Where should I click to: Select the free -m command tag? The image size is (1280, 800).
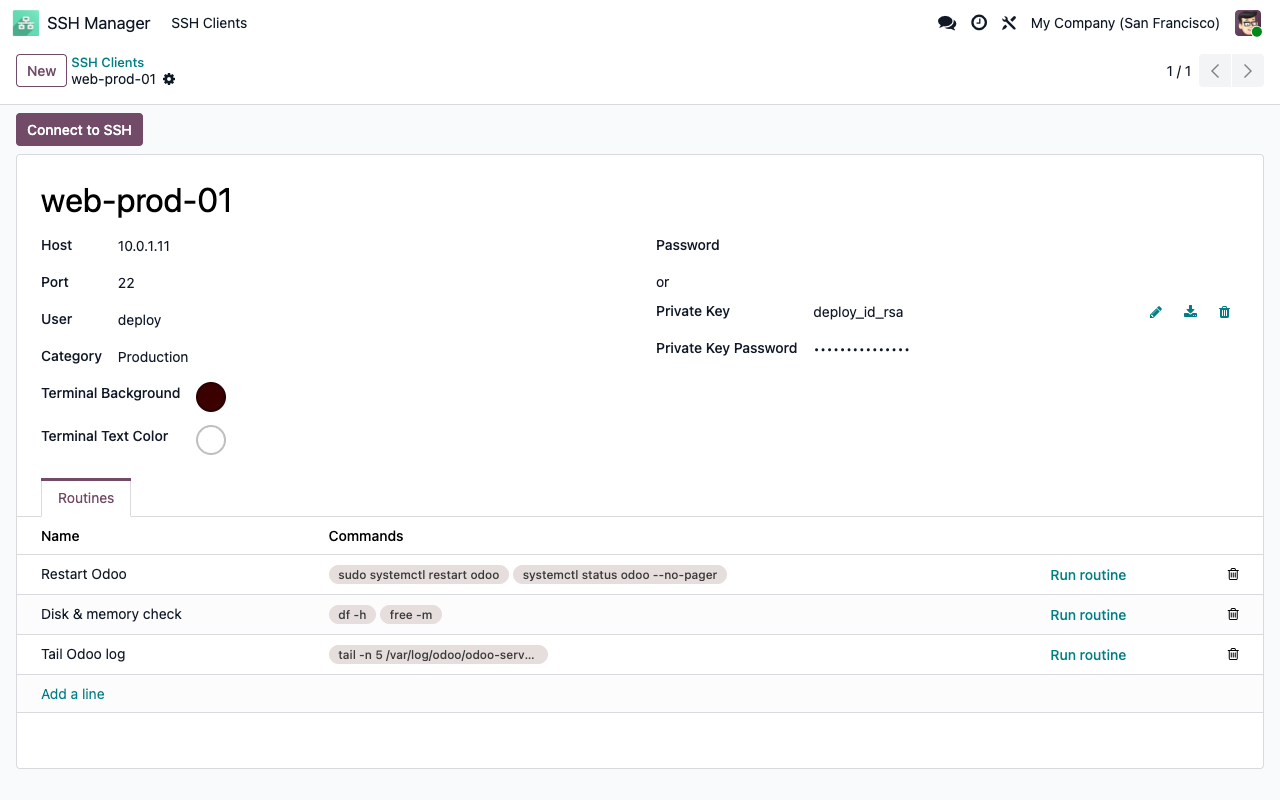pos(411,615)
